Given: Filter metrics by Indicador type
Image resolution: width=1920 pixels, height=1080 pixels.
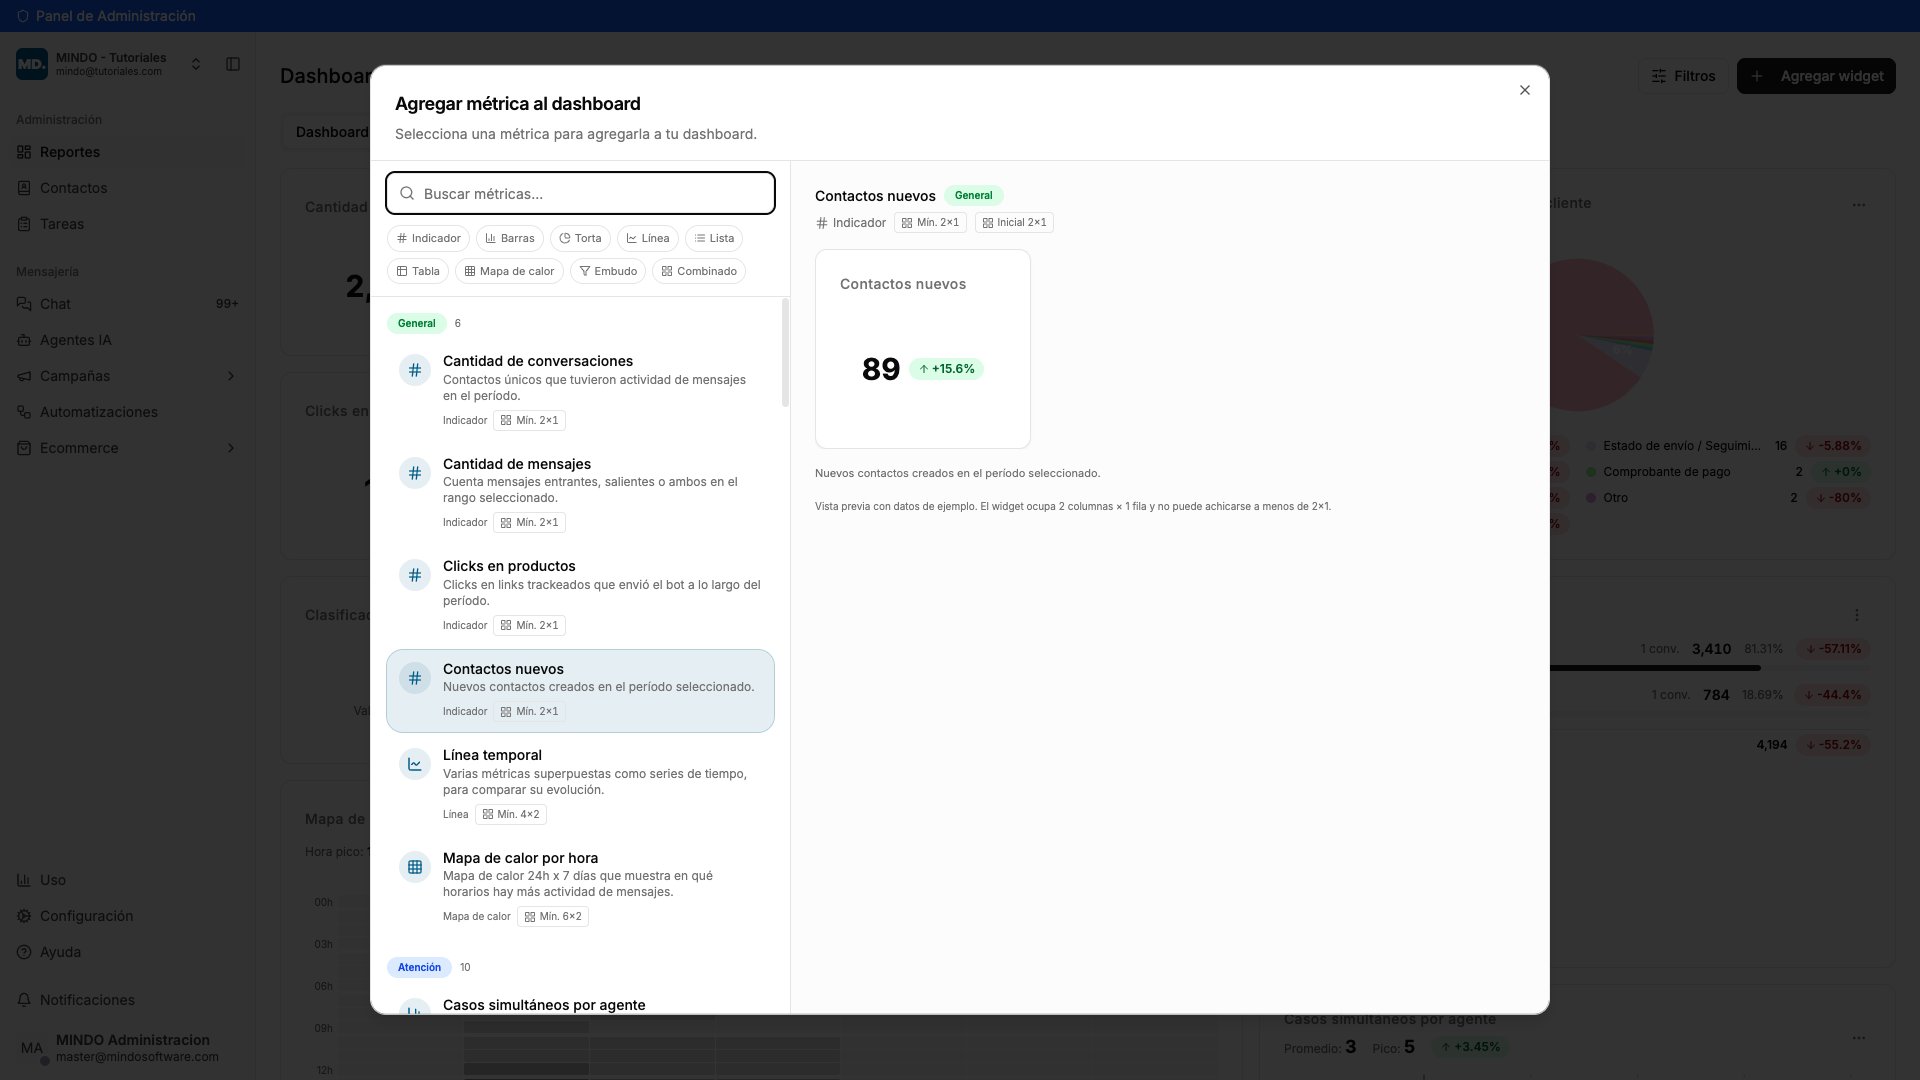Looking at the screenshot, I should 428,238.
